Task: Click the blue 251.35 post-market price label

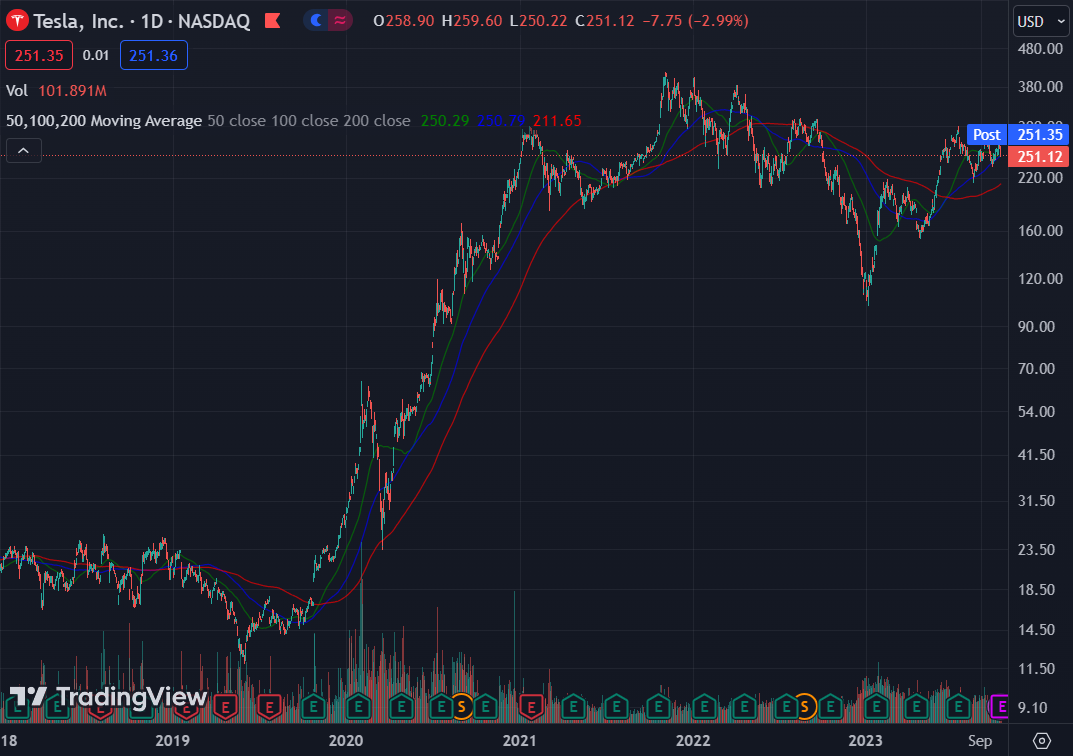Action: [x=1039, y=135]
